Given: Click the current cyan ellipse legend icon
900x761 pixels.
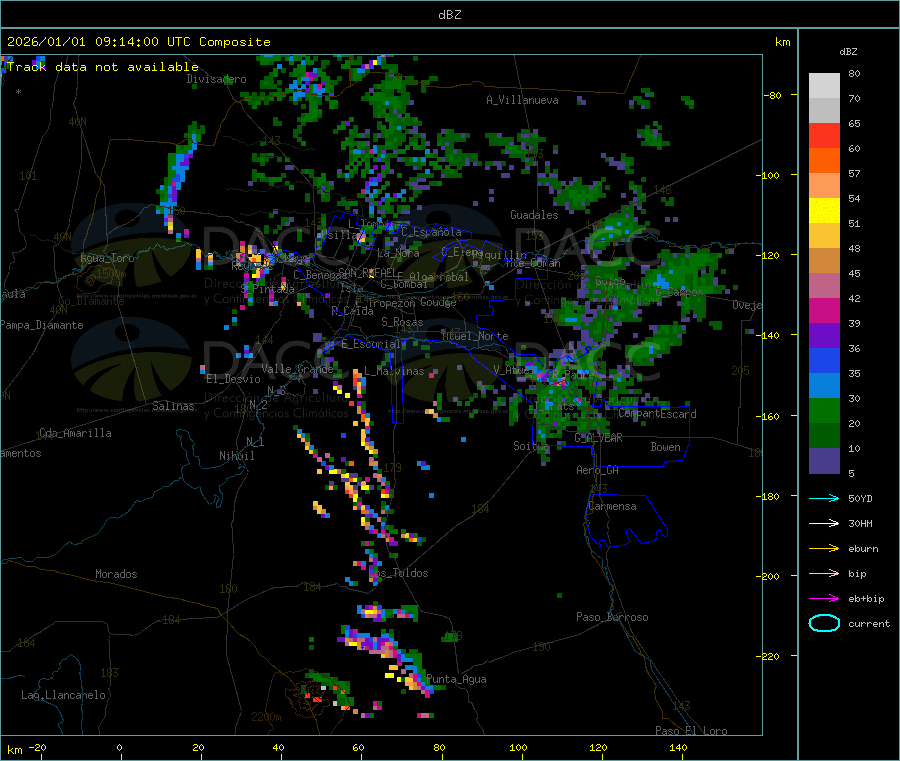Looking at the screenshot, I should (x=824, y=623).
